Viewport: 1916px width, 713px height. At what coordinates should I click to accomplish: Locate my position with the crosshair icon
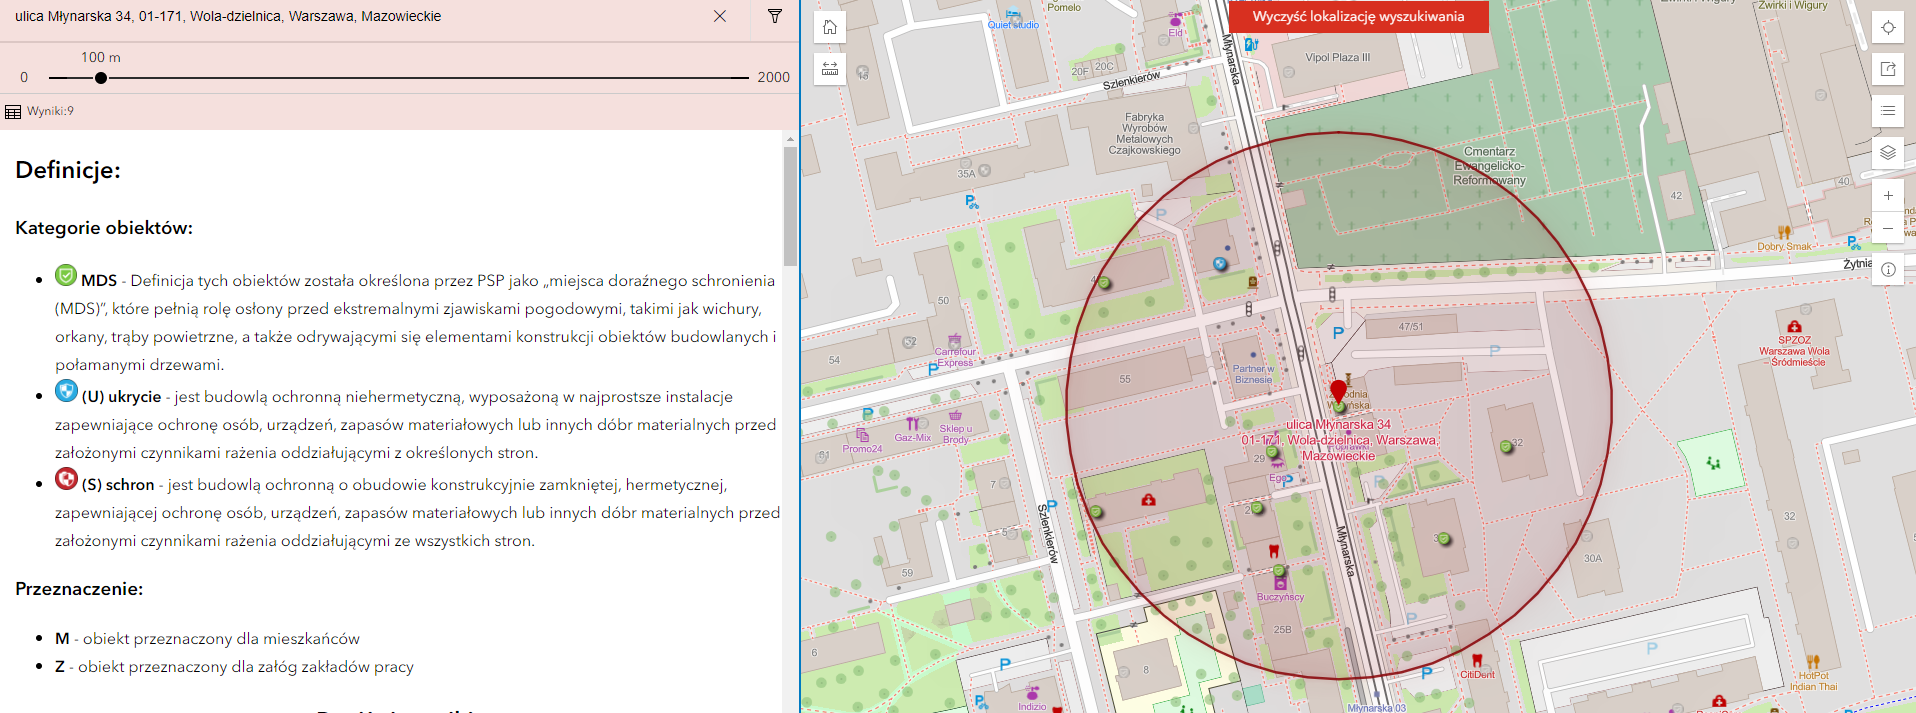pos(1887,27)
